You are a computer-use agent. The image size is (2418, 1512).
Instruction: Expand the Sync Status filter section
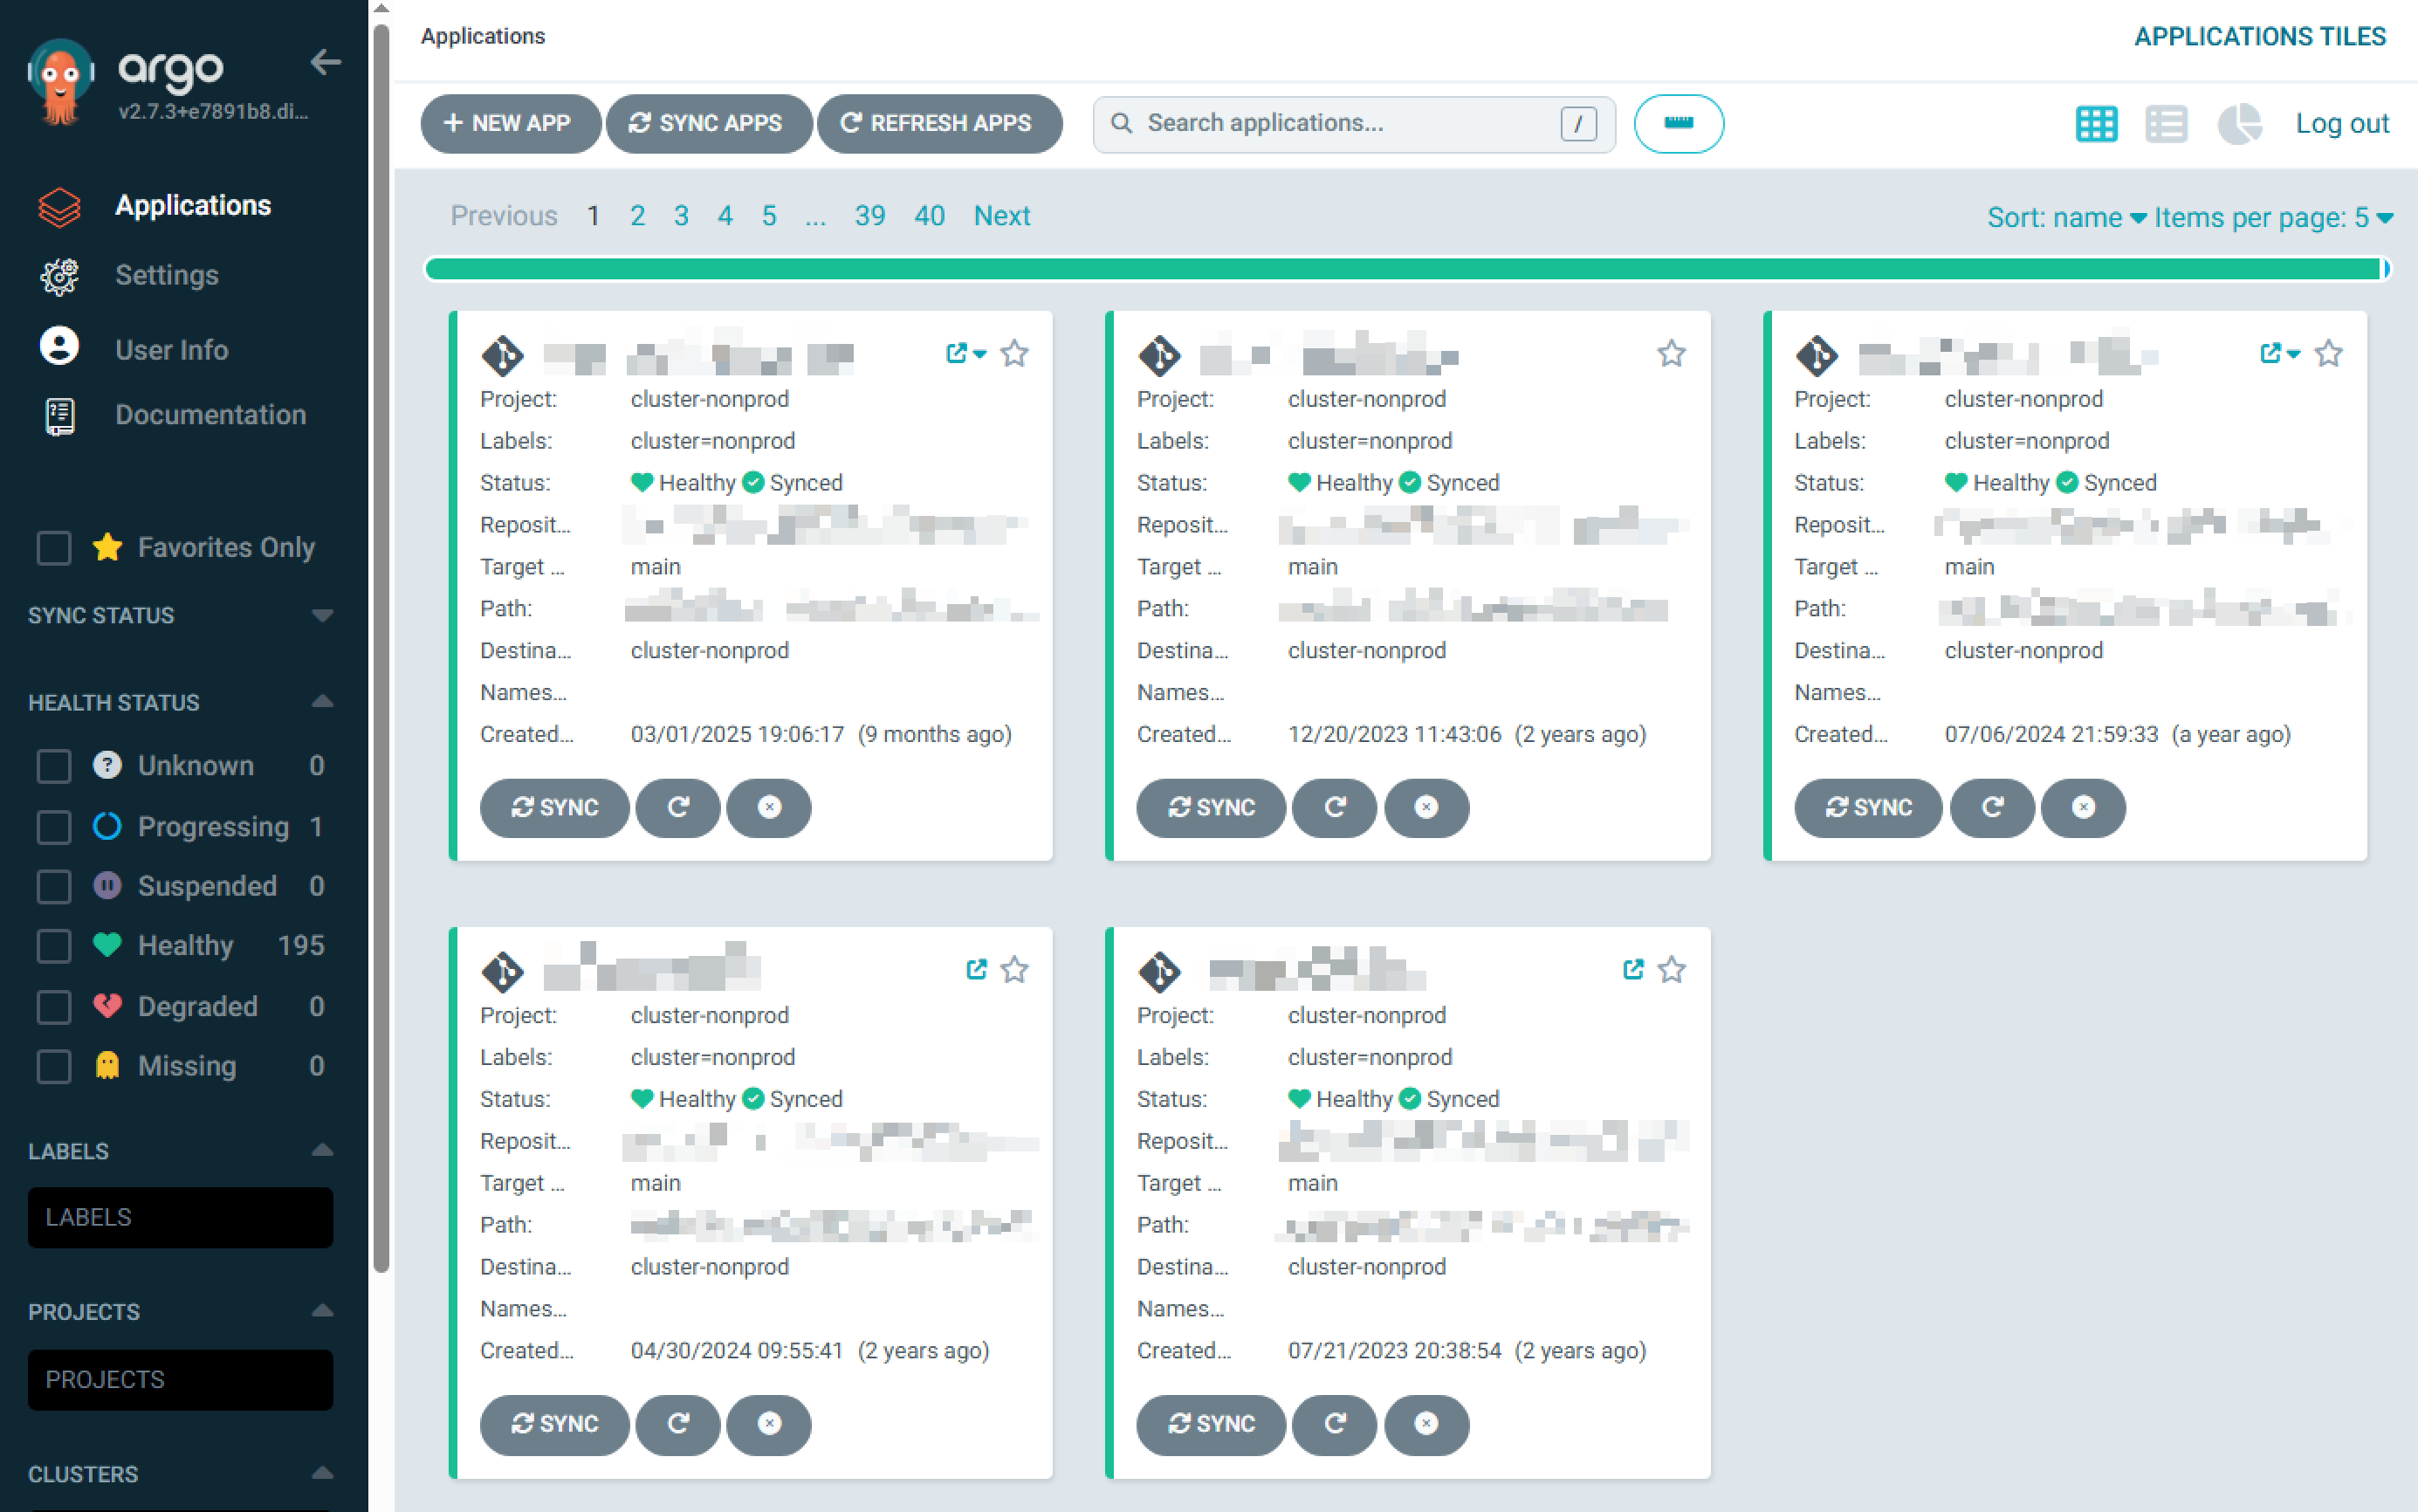[x=321, y=615]
